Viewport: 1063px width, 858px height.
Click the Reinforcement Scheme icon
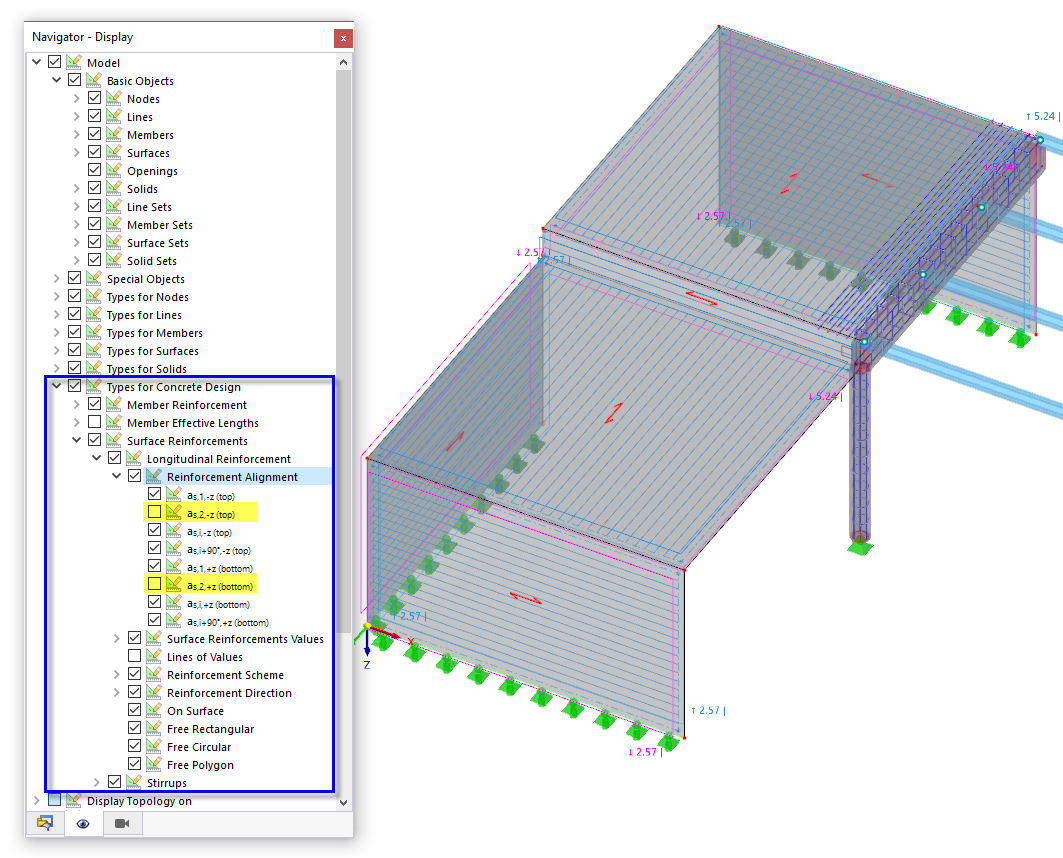154,674
